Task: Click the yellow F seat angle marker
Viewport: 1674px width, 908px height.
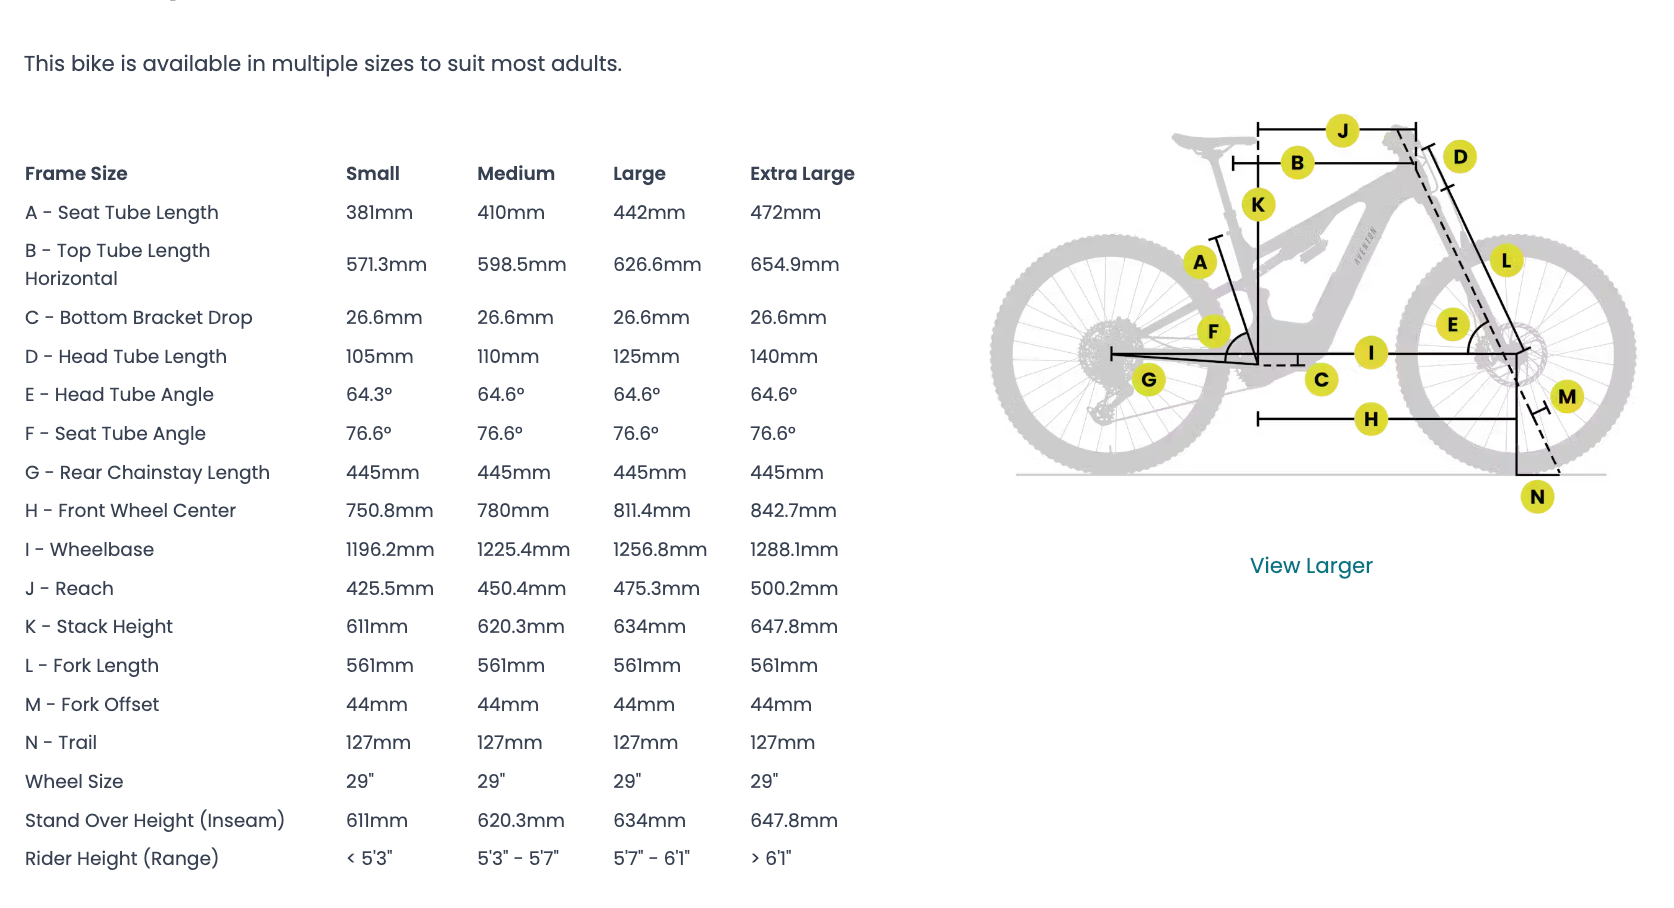Action: (1213, 331)
